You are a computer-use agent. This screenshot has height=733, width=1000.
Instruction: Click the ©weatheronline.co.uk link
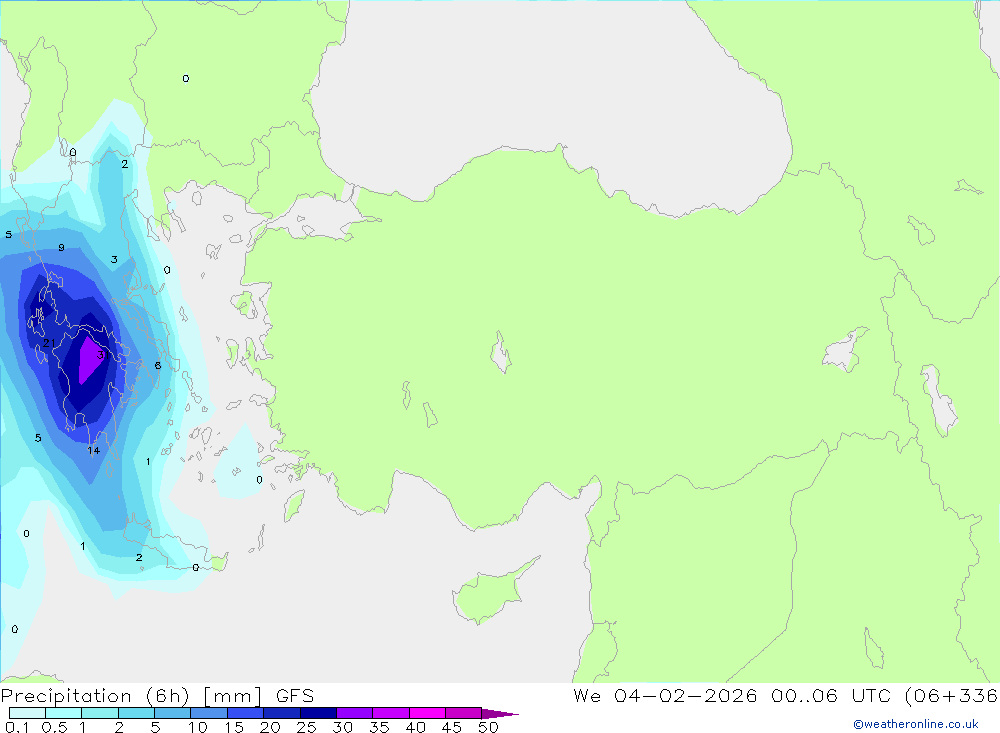[x=916, y=724]
